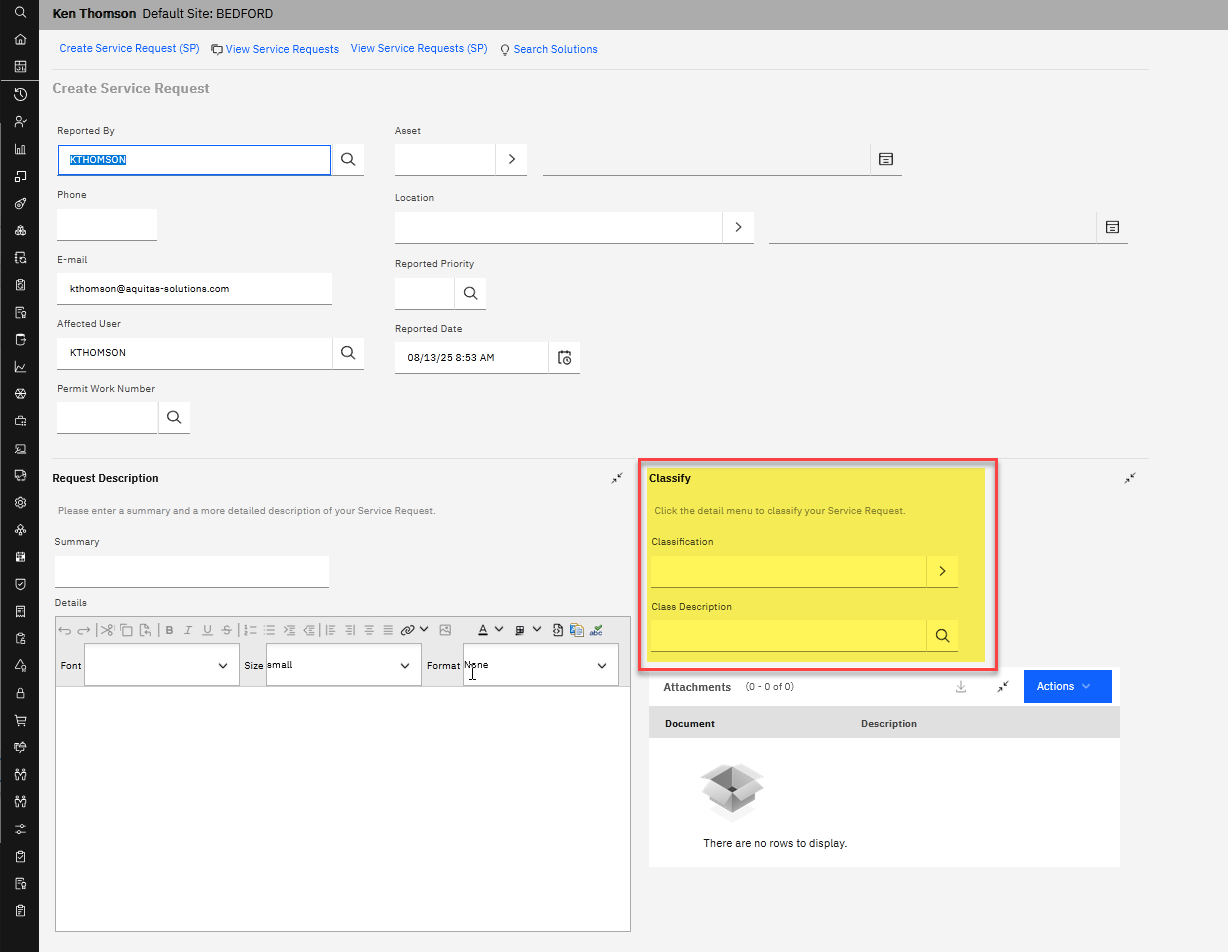Expand the link options arrow beside chain icon

tap(424, 630)
